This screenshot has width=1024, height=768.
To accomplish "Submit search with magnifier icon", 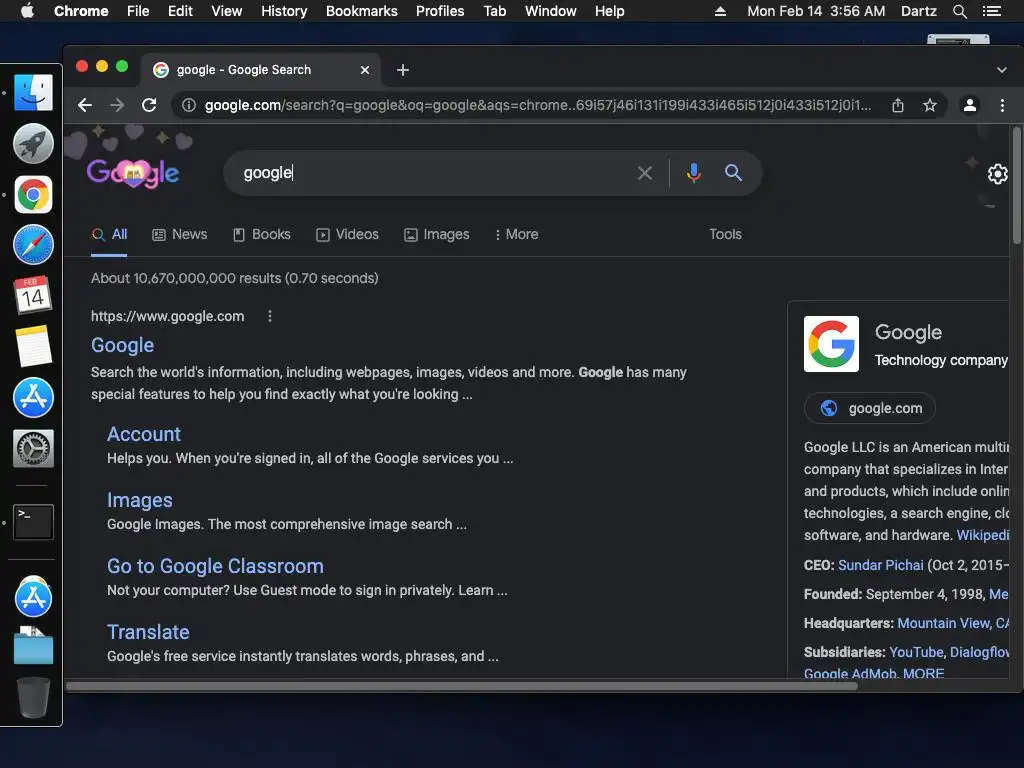I will click(x=733, y=173).
